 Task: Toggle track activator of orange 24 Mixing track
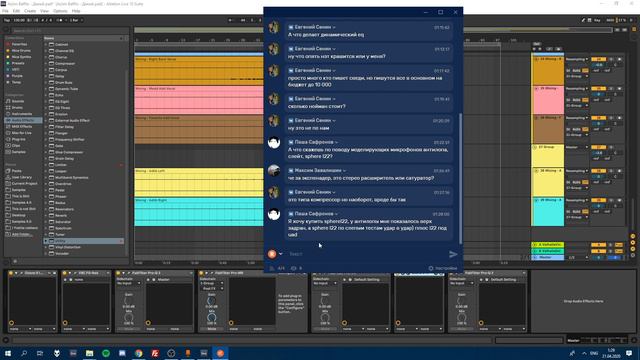click(x=598, y=59)
